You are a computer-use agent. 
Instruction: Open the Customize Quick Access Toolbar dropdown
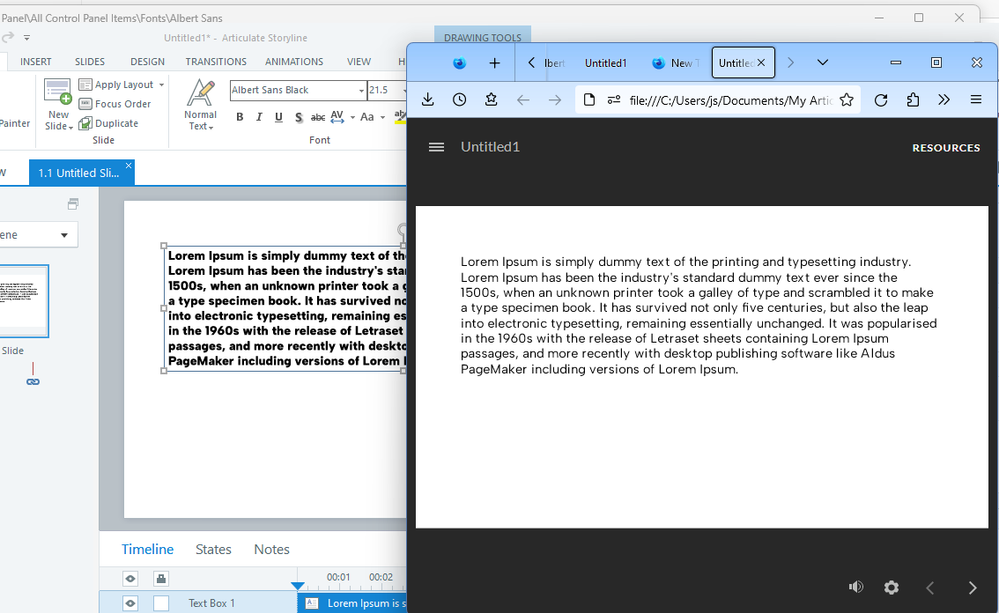point(27,38)
